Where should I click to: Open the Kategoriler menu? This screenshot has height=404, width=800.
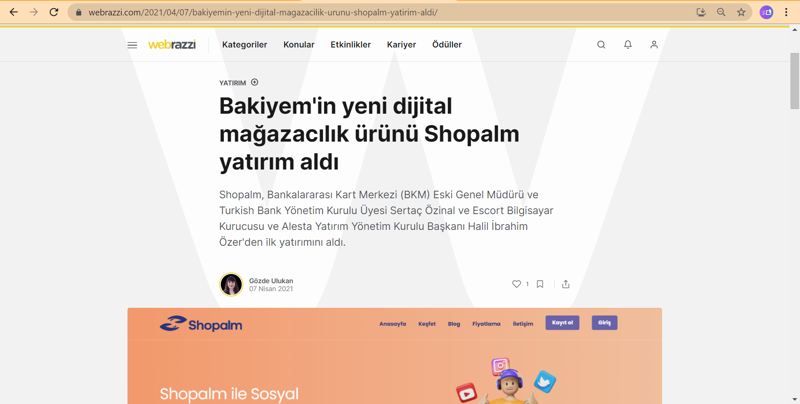244,45
